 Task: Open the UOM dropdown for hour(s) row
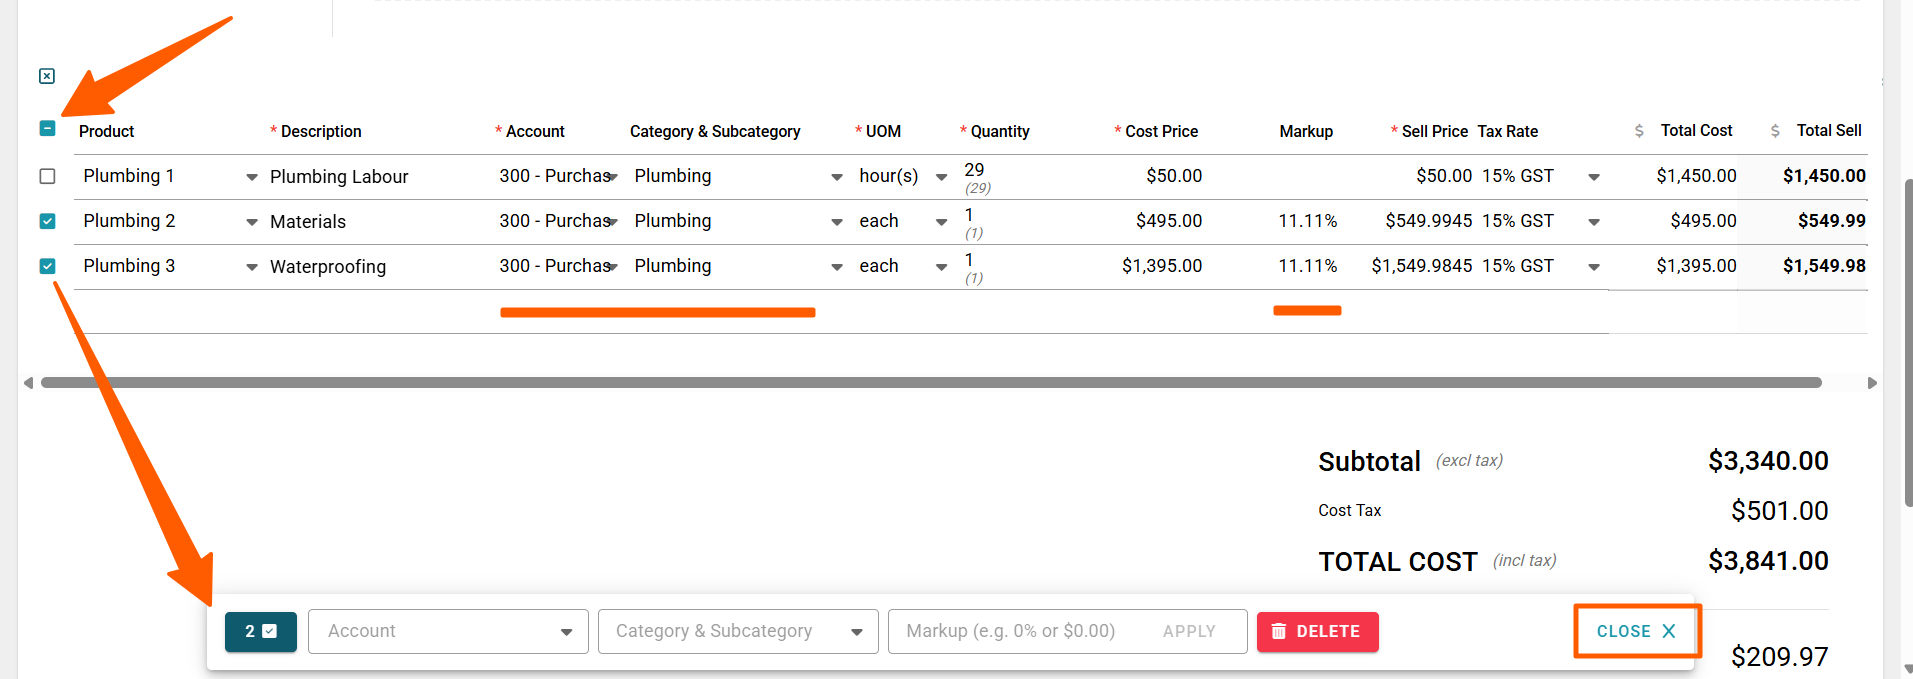point(941,177)
